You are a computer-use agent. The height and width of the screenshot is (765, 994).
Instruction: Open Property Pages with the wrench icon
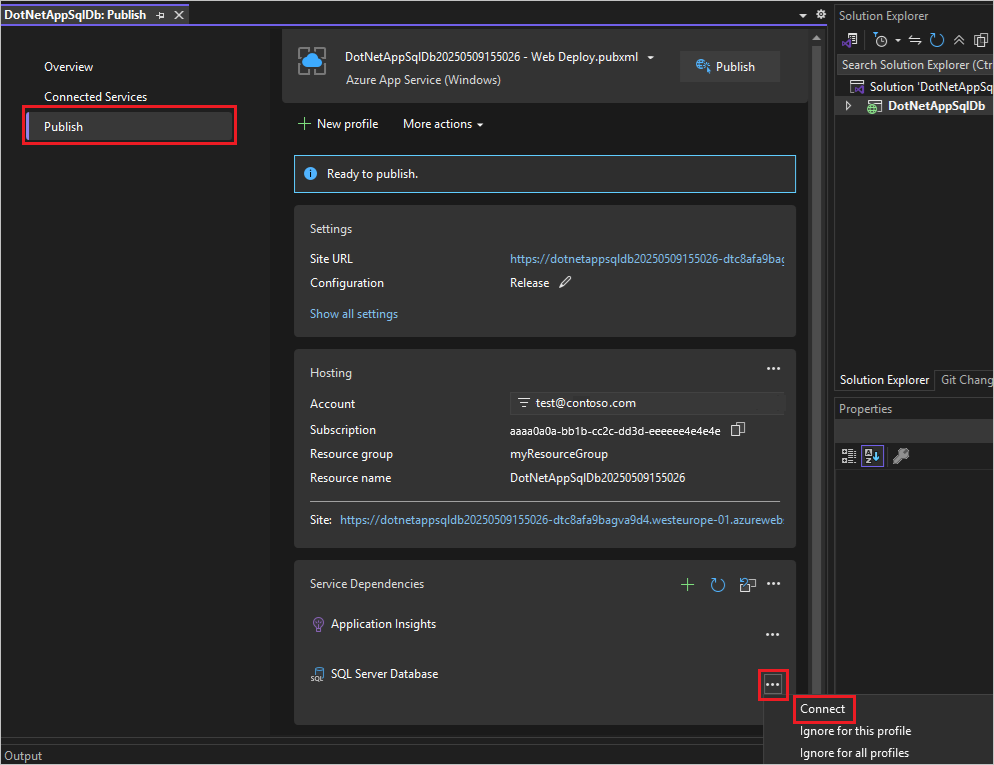click(x=898, y=456)
